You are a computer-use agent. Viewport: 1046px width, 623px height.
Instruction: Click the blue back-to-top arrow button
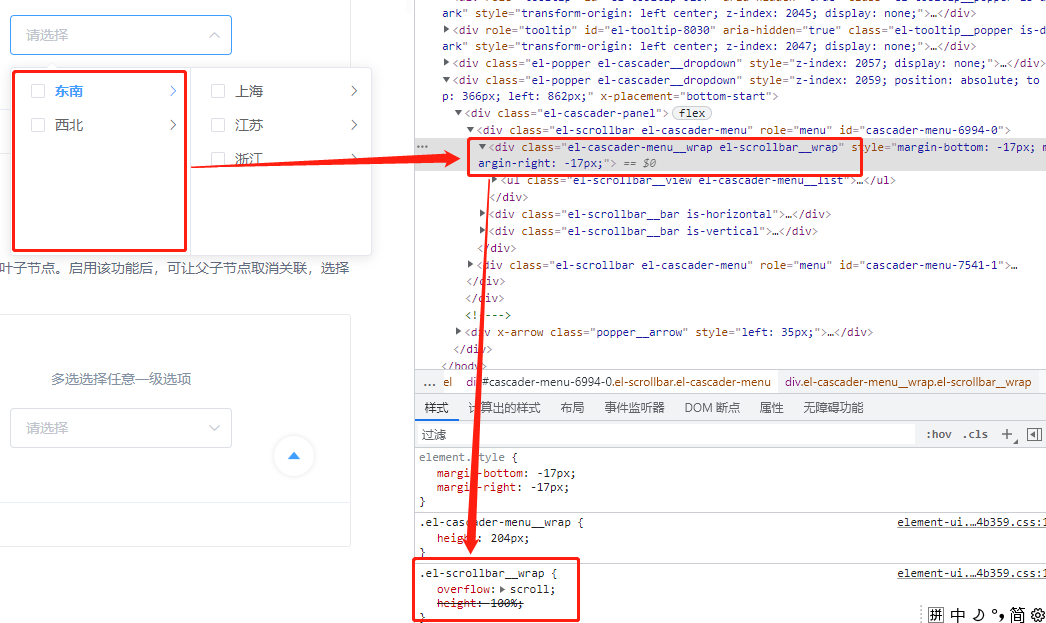click(293, 456)
